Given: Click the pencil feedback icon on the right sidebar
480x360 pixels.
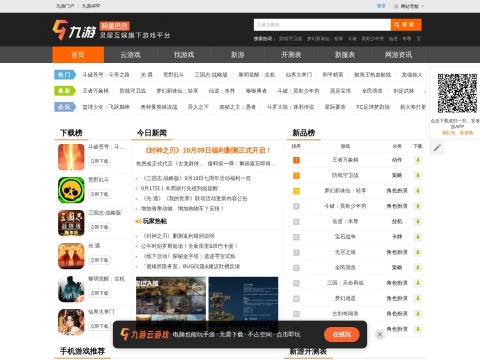Looking at the screenshot, I should (437, 148).
